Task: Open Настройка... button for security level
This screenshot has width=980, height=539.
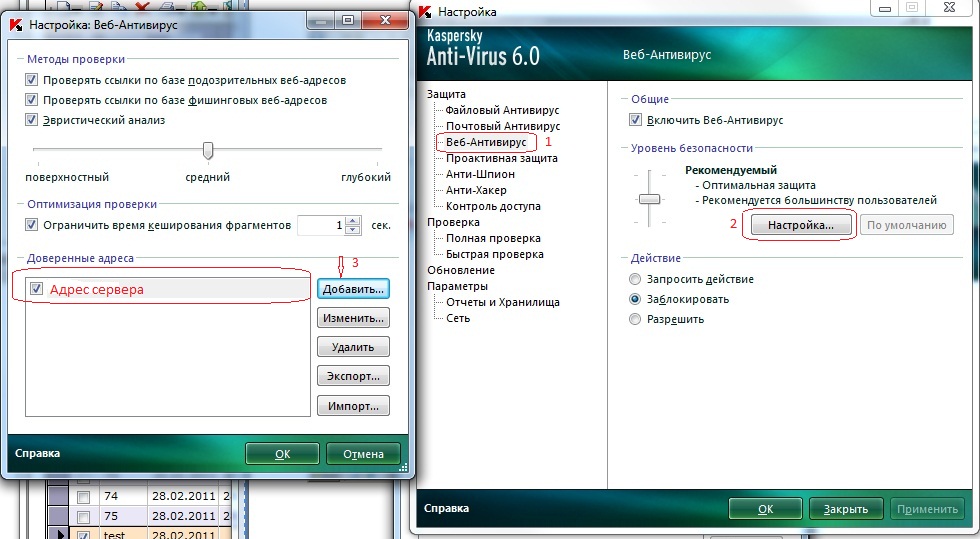Action: [801, 225]
